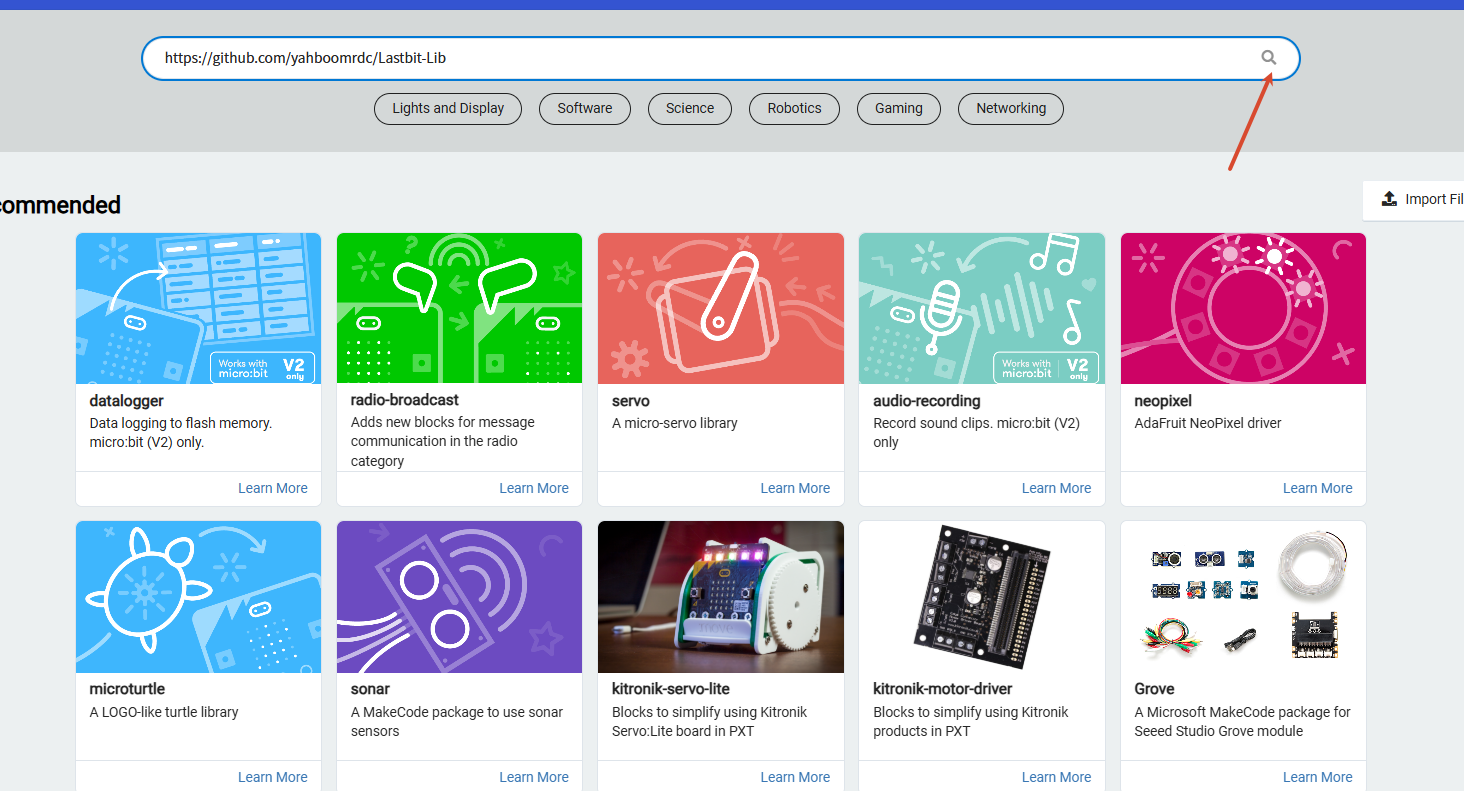Screen dimensions: 1464x791
Task: Select the microturtle extension image
Action: tap(199, 597)
